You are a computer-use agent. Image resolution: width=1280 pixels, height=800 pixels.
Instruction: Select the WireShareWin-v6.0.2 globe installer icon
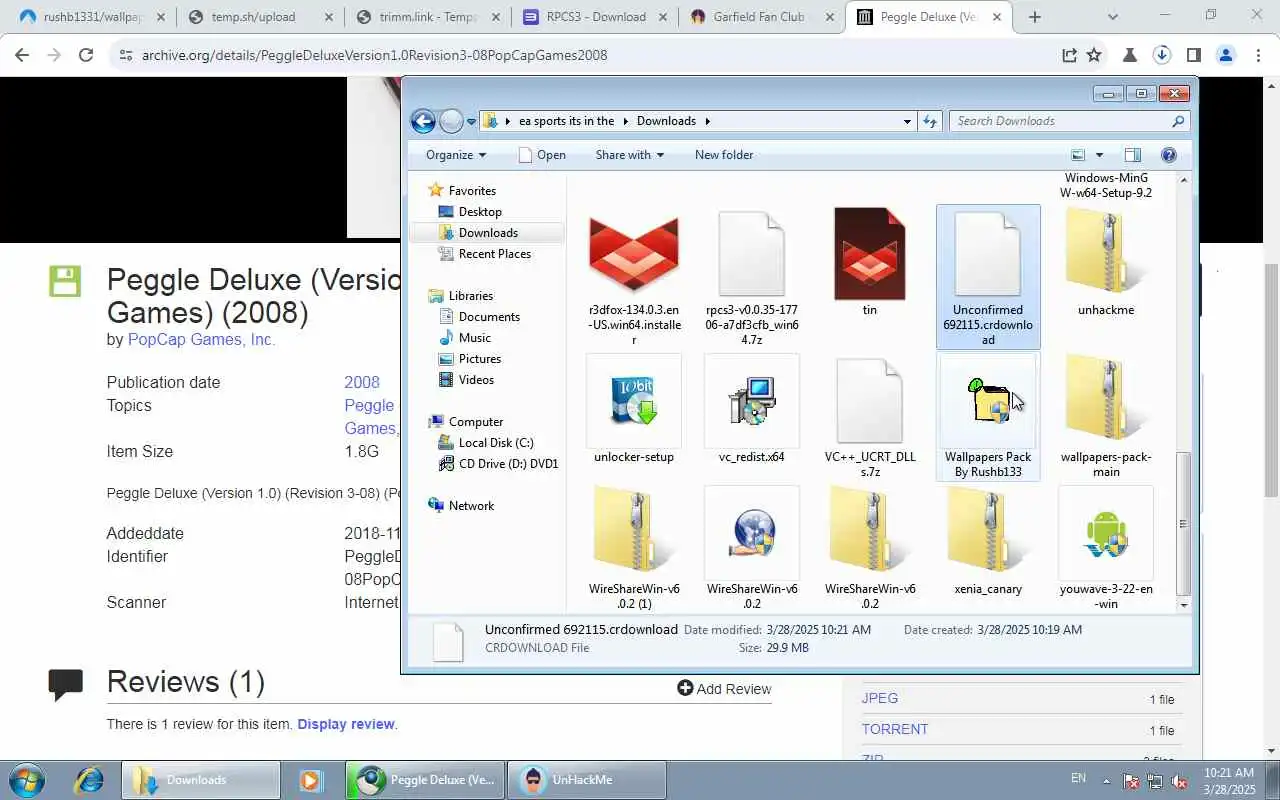tap(752, 533)
